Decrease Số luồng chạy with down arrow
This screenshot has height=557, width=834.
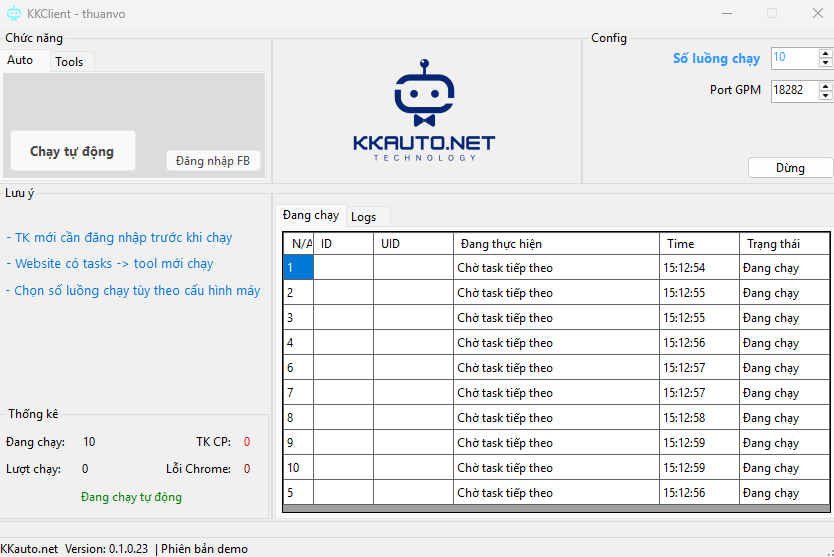(825, 63)
